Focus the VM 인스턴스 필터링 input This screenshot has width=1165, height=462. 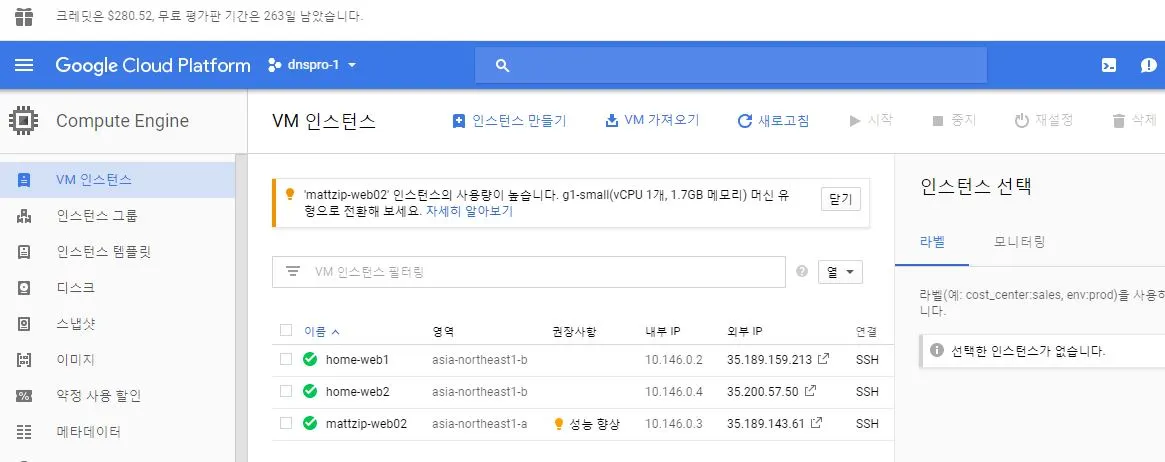click(x=529, y=272)
